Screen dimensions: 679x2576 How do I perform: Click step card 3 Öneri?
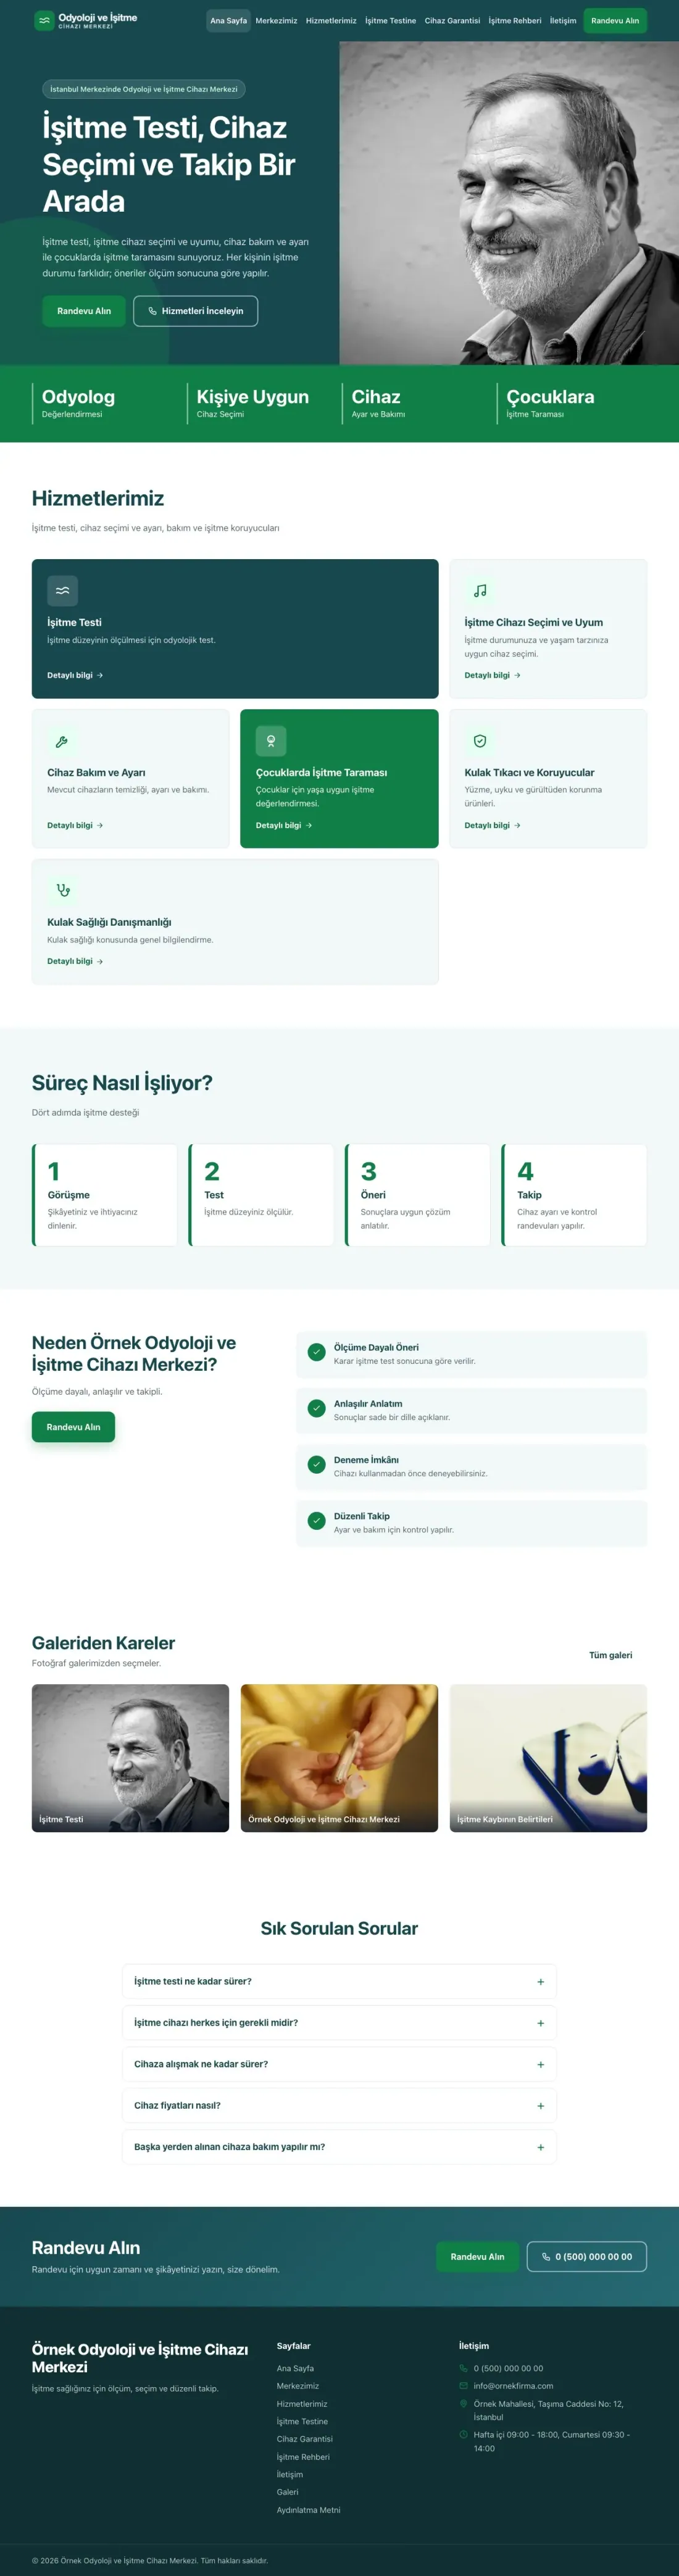(418, 1195)
